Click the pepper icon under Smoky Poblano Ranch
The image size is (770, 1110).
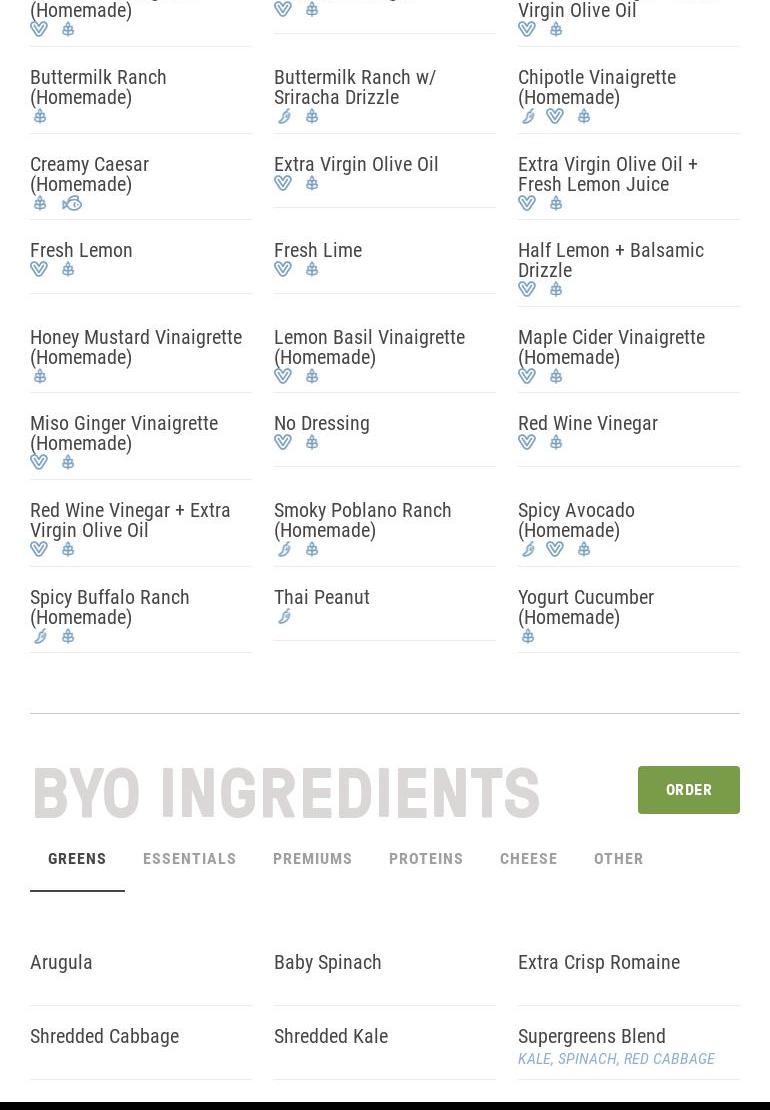coord(284,549)
